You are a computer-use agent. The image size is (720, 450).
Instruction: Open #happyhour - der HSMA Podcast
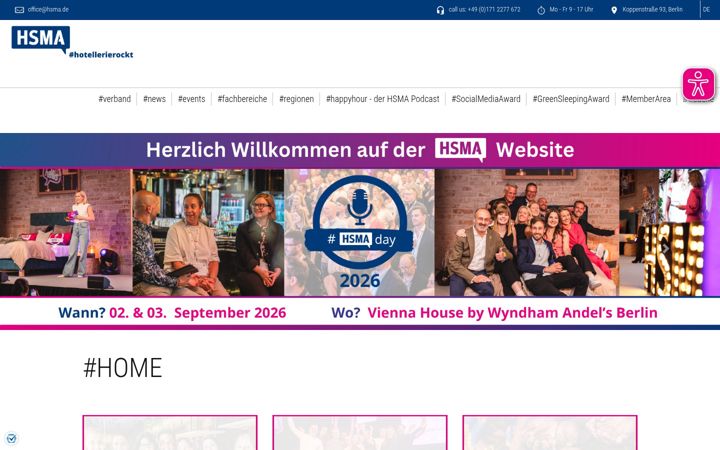point(382,99)
